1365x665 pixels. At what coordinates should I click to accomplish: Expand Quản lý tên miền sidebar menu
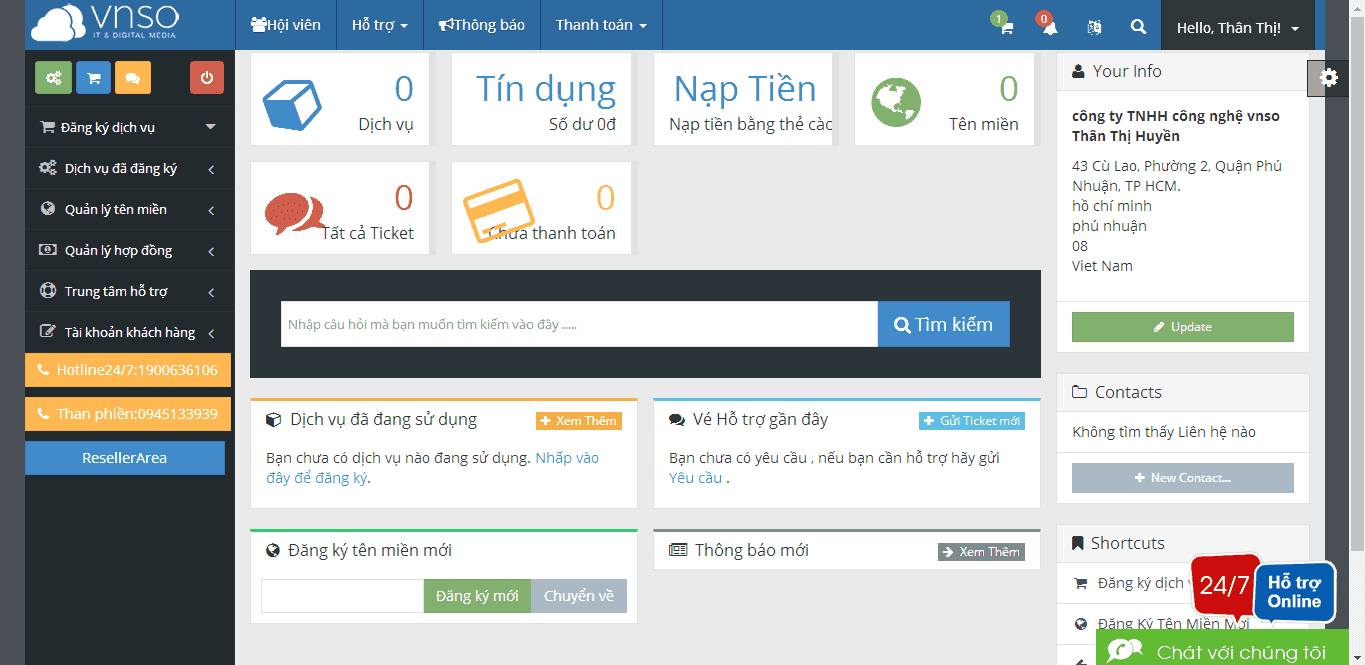[129, 209]
